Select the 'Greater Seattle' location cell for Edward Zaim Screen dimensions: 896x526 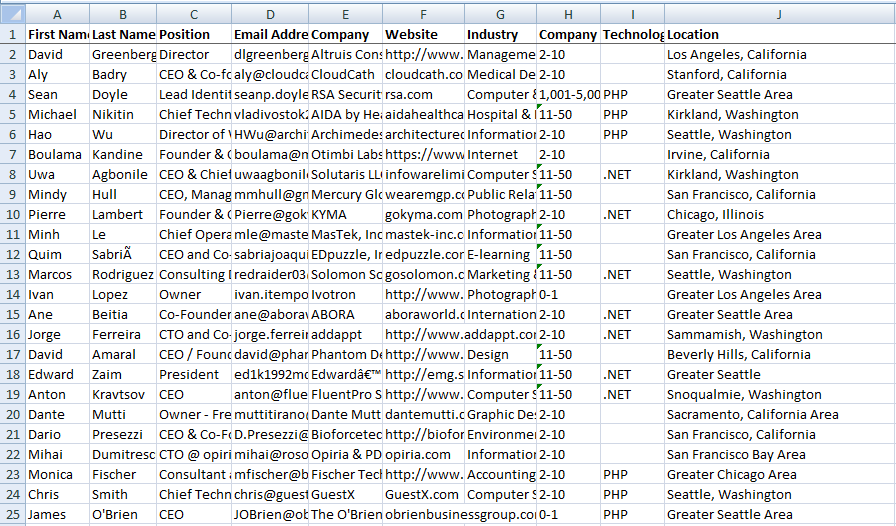[x=779, y=374]
